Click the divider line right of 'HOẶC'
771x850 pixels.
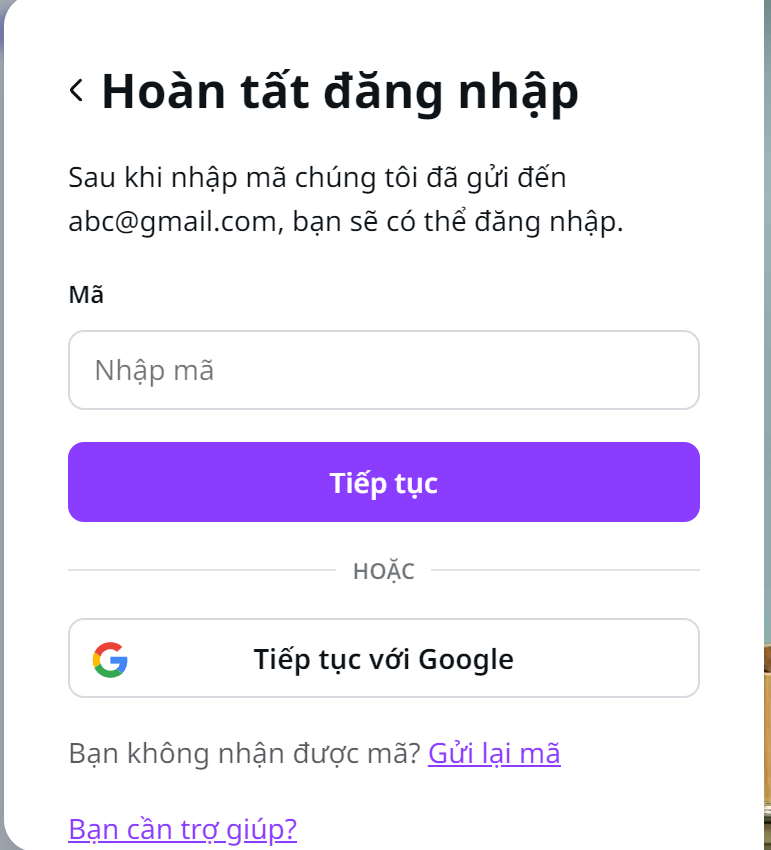coord(565,570)
